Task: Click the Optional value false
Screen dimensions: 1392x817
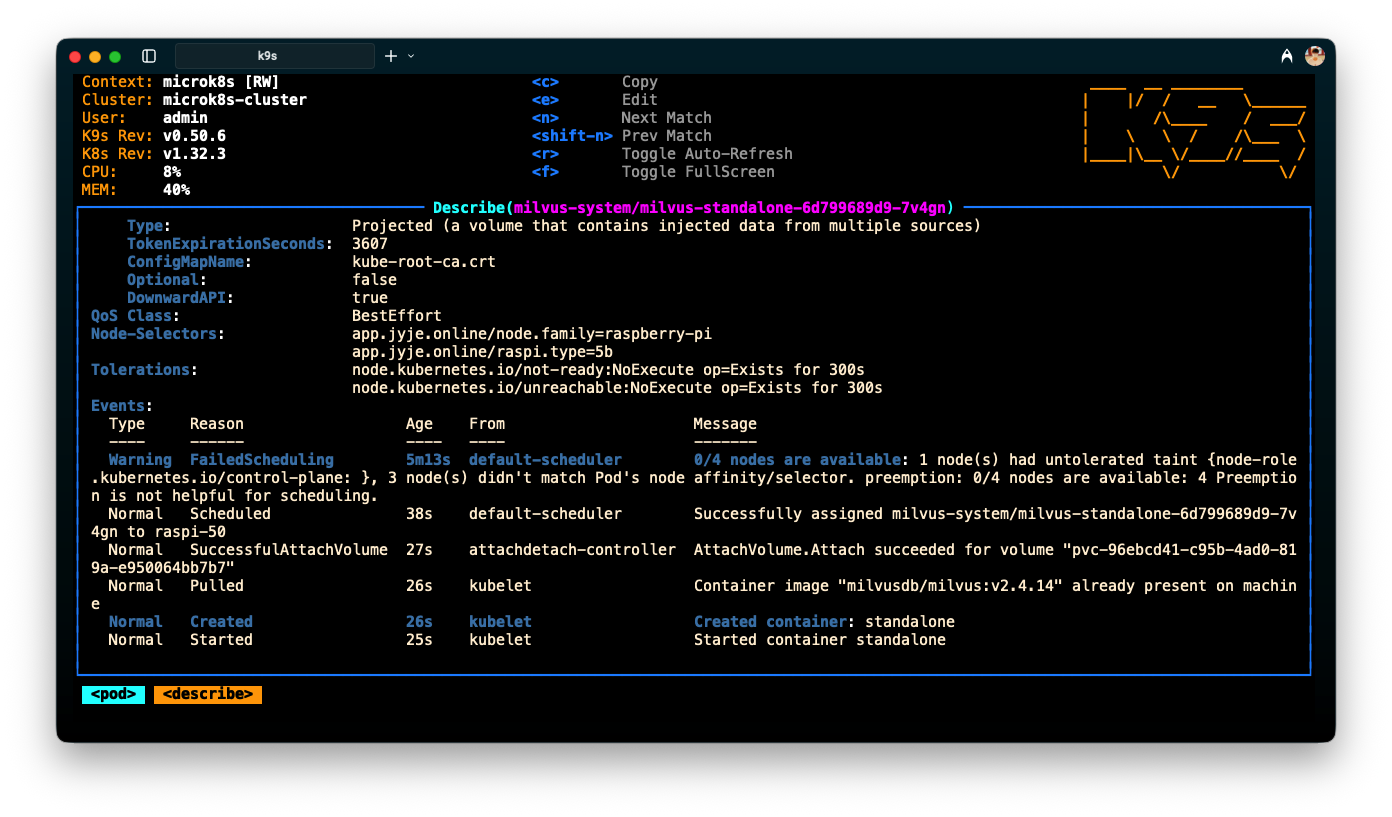Action: [374, 280]
